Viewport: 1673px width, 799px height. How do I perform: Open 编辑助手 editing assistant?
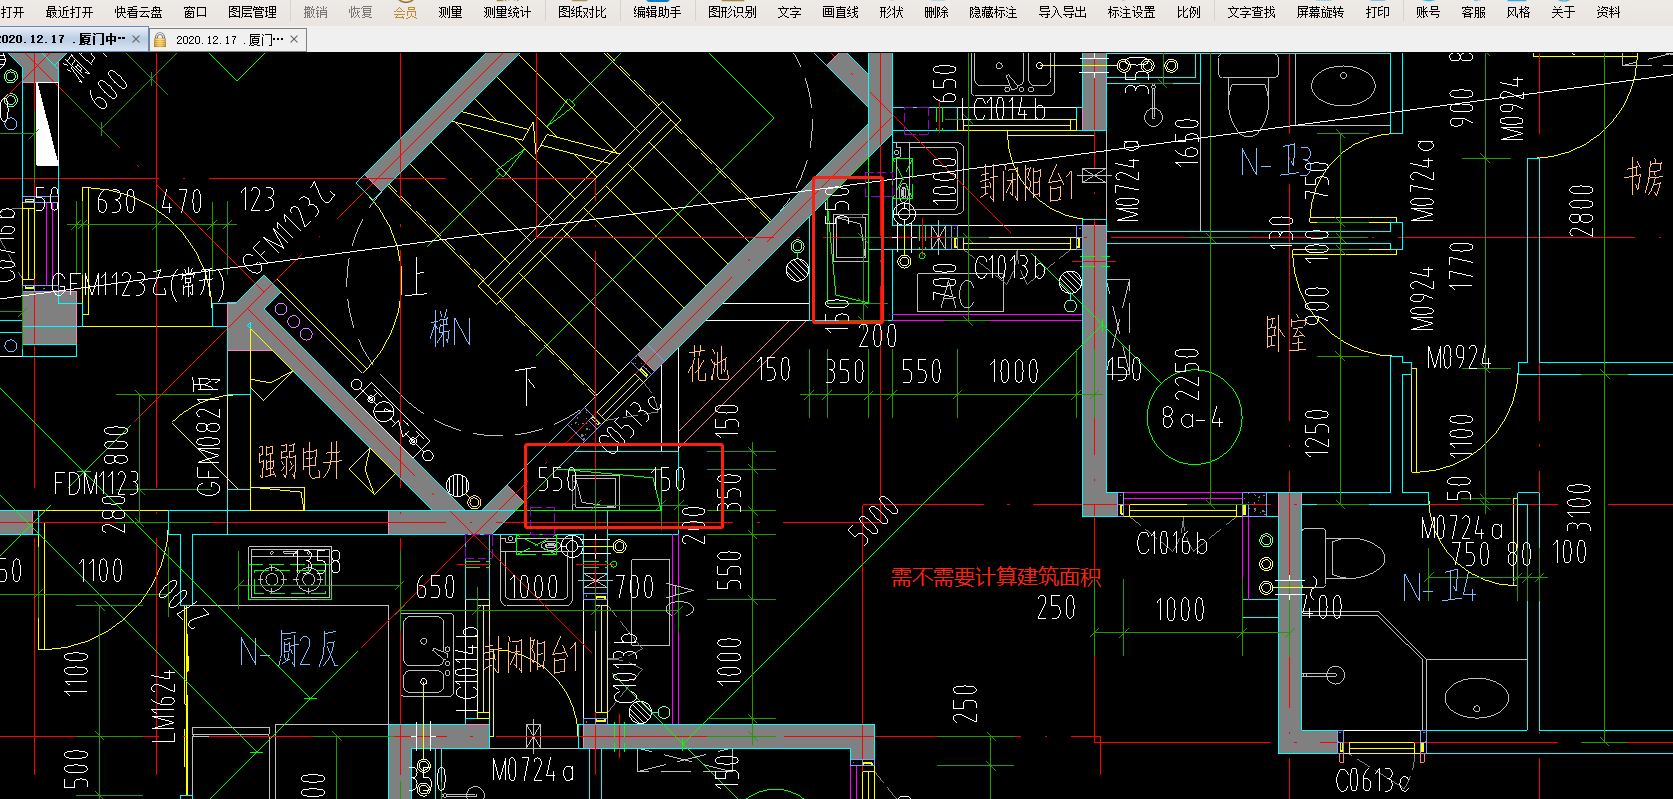pos(657,12)
